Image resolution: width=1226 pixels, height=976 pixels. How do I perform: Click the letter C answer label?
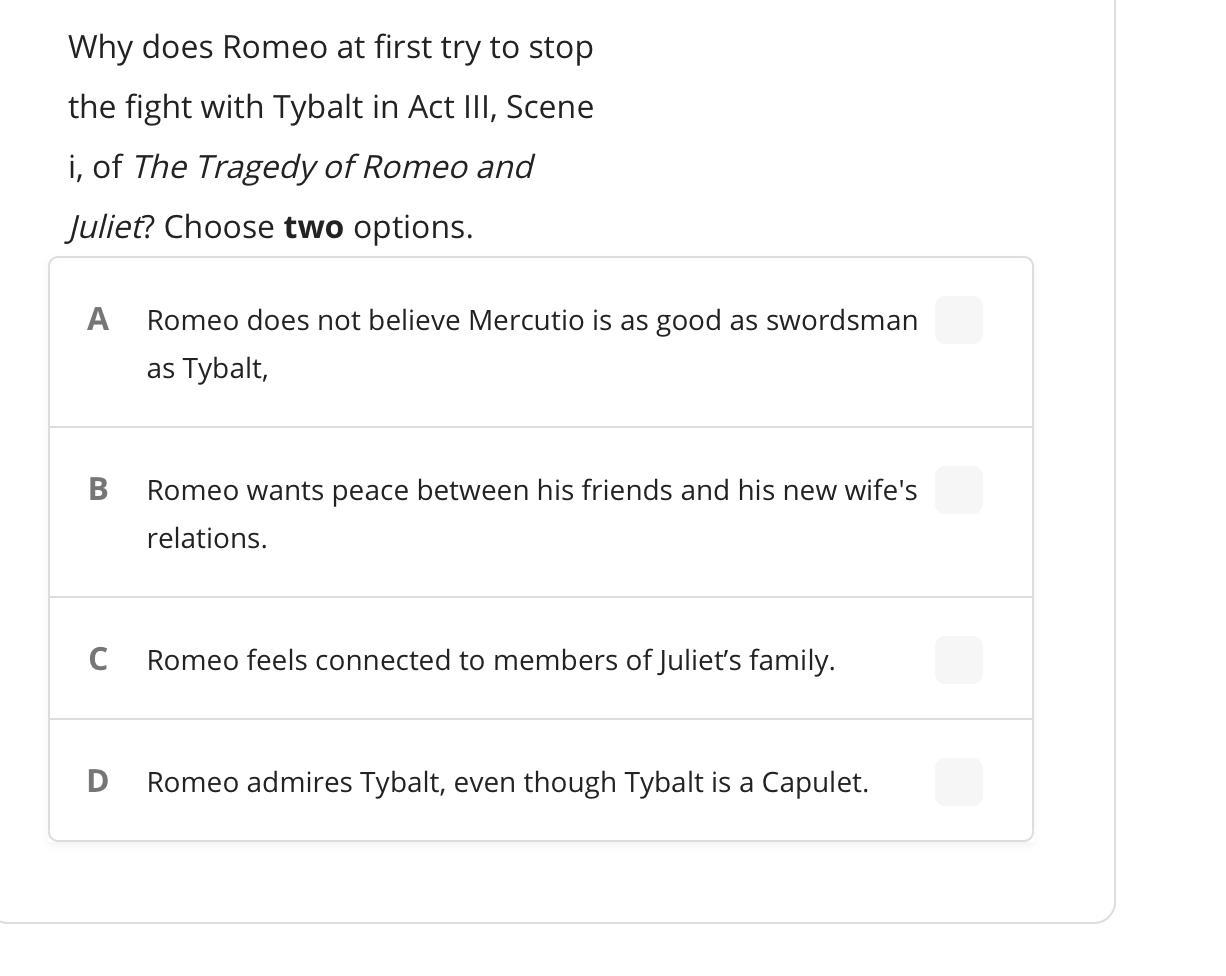pyautogui.click(x=98, y=659)
